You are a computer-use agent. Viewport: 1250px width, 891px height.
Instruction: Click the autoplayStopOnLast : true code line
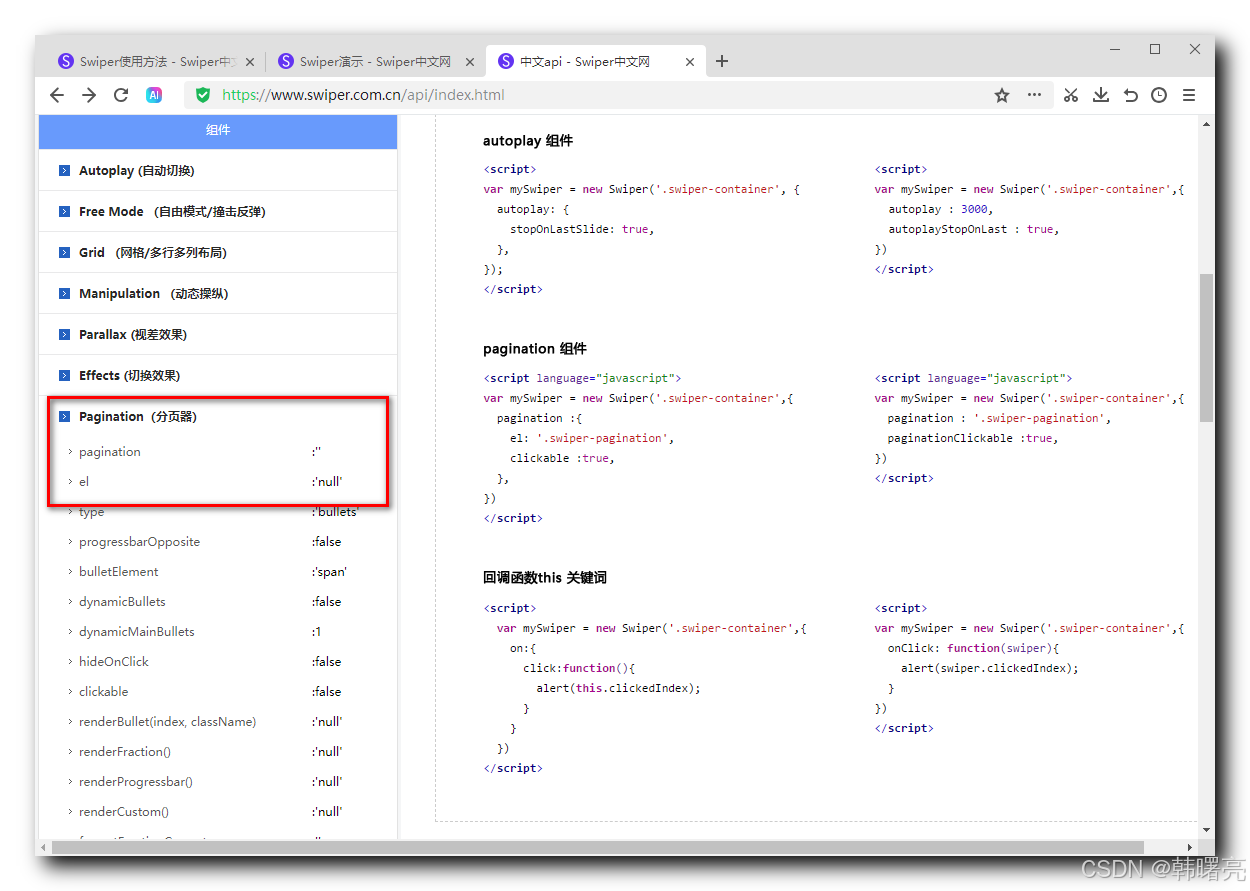[974, 229]
